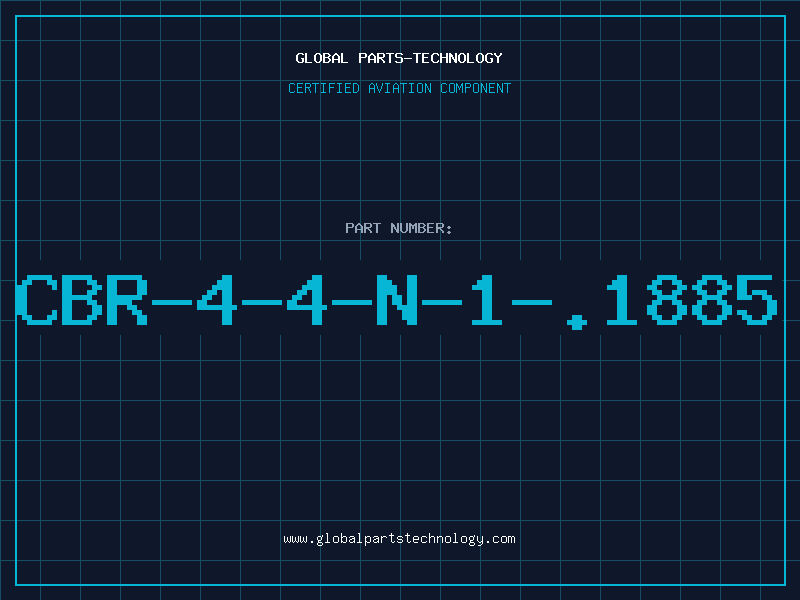Click the .com ending of the URL
The width and height of the screenshot is (800, 600).
click(499, 539)
